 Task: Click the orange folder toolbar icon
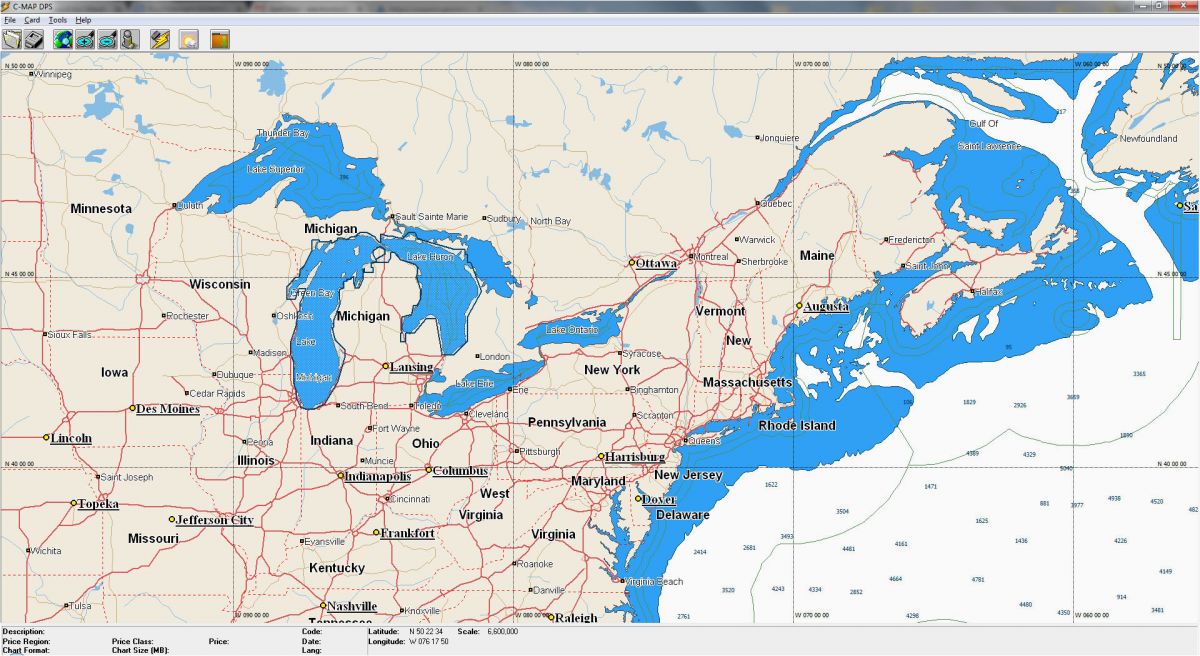[219, 39]
